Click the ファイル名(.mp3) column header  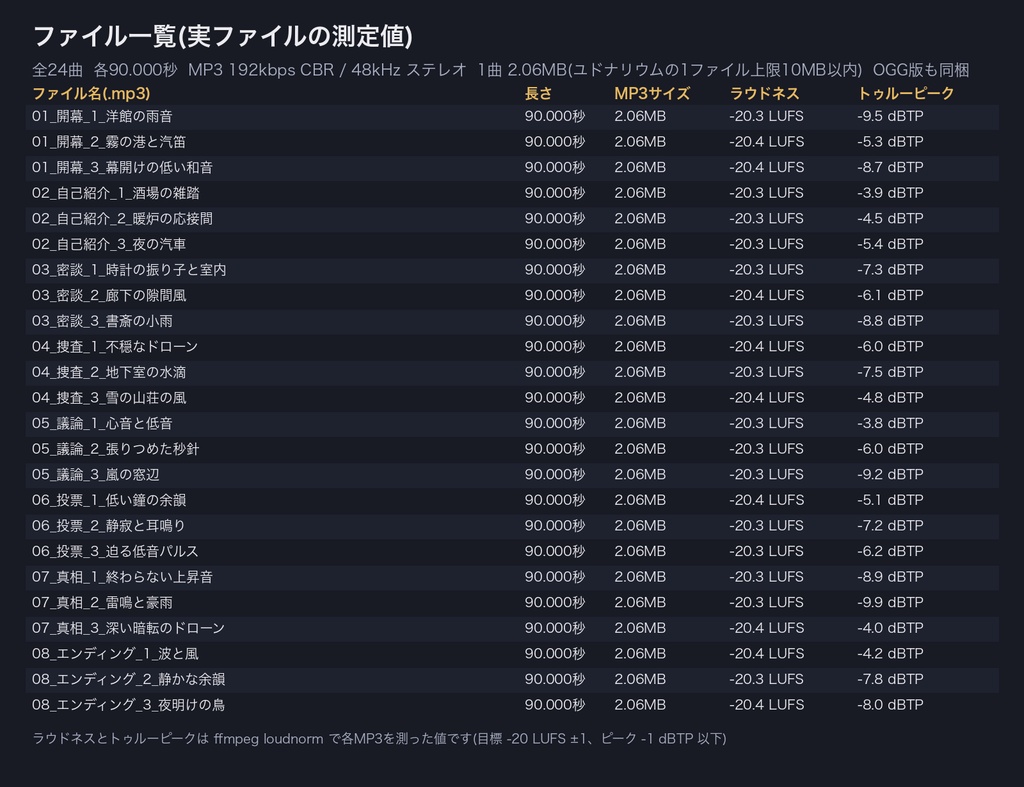pyautogui.click(x=91, y=93)
